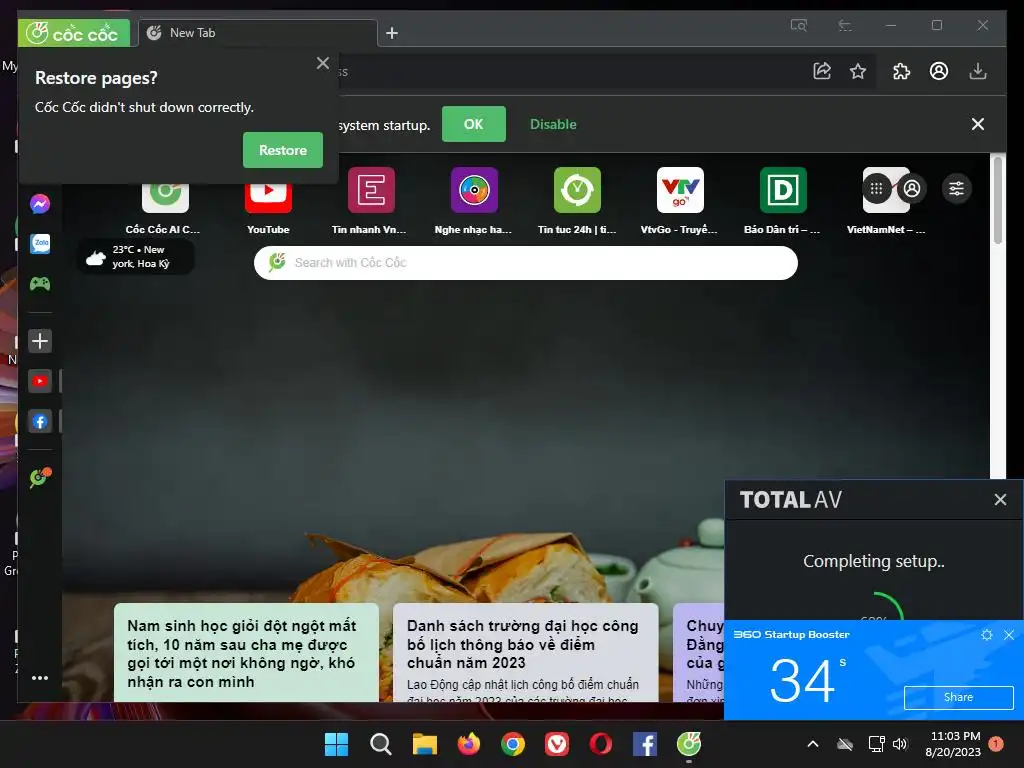Open the Messenger icon in the sidebar
This screenshot has width=1024, height=768.
[x=40, y=204]
